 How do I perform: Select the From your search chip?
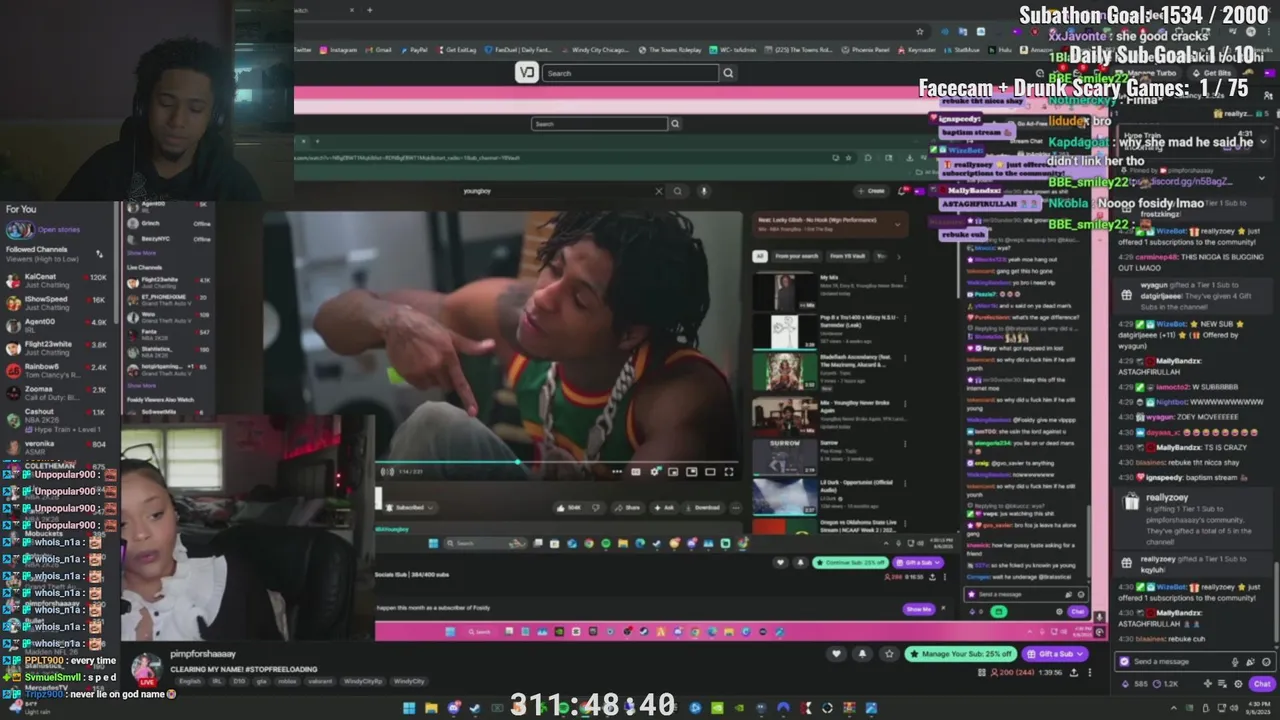[x=796, y=256]
